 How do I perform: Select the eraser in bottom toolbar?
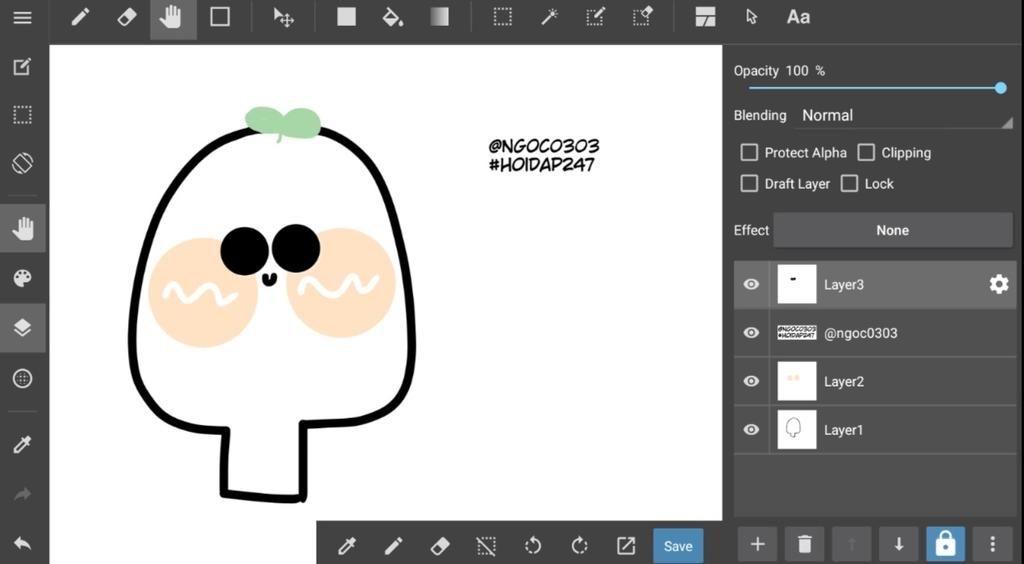coord(440,546)
